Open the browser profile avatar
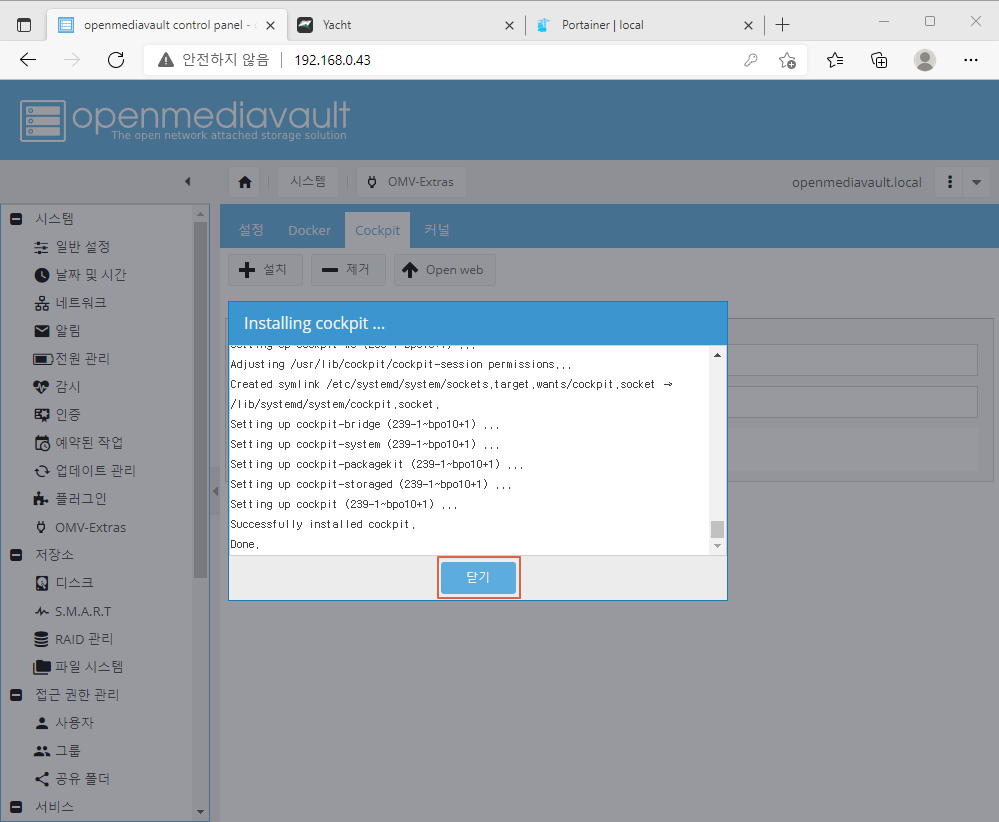Image resolution: width=999 pixels, height=822 pixels. 924,60
